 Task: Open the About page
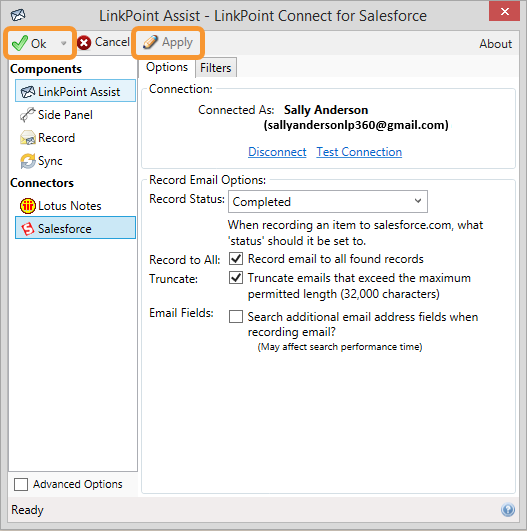496,44
